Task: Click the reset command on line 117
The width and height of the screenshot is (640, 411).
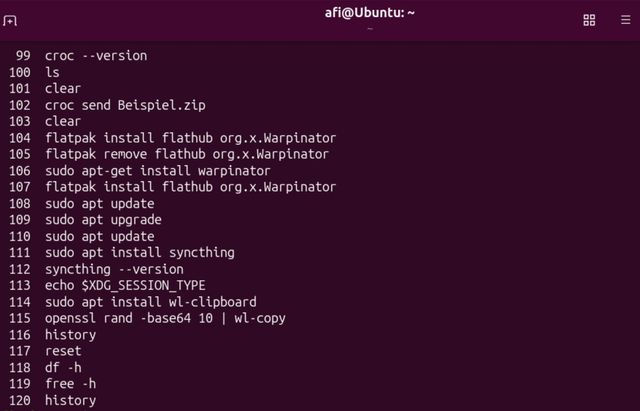Action: tap(63, 351)
